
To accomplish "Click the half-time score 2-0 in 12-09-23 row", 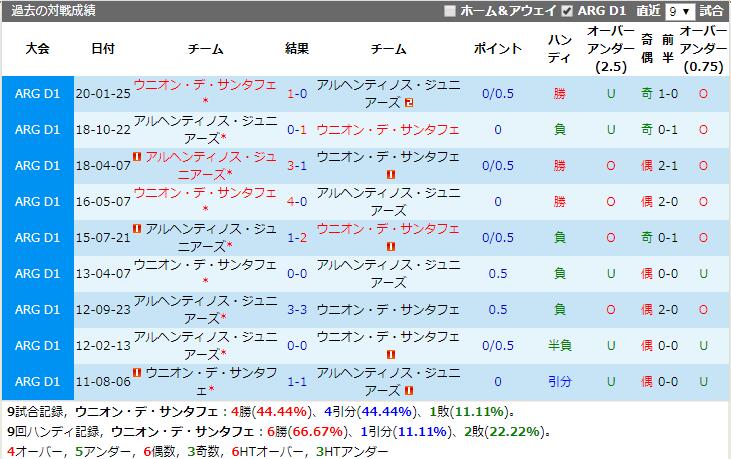I will [x=668, y=309].
